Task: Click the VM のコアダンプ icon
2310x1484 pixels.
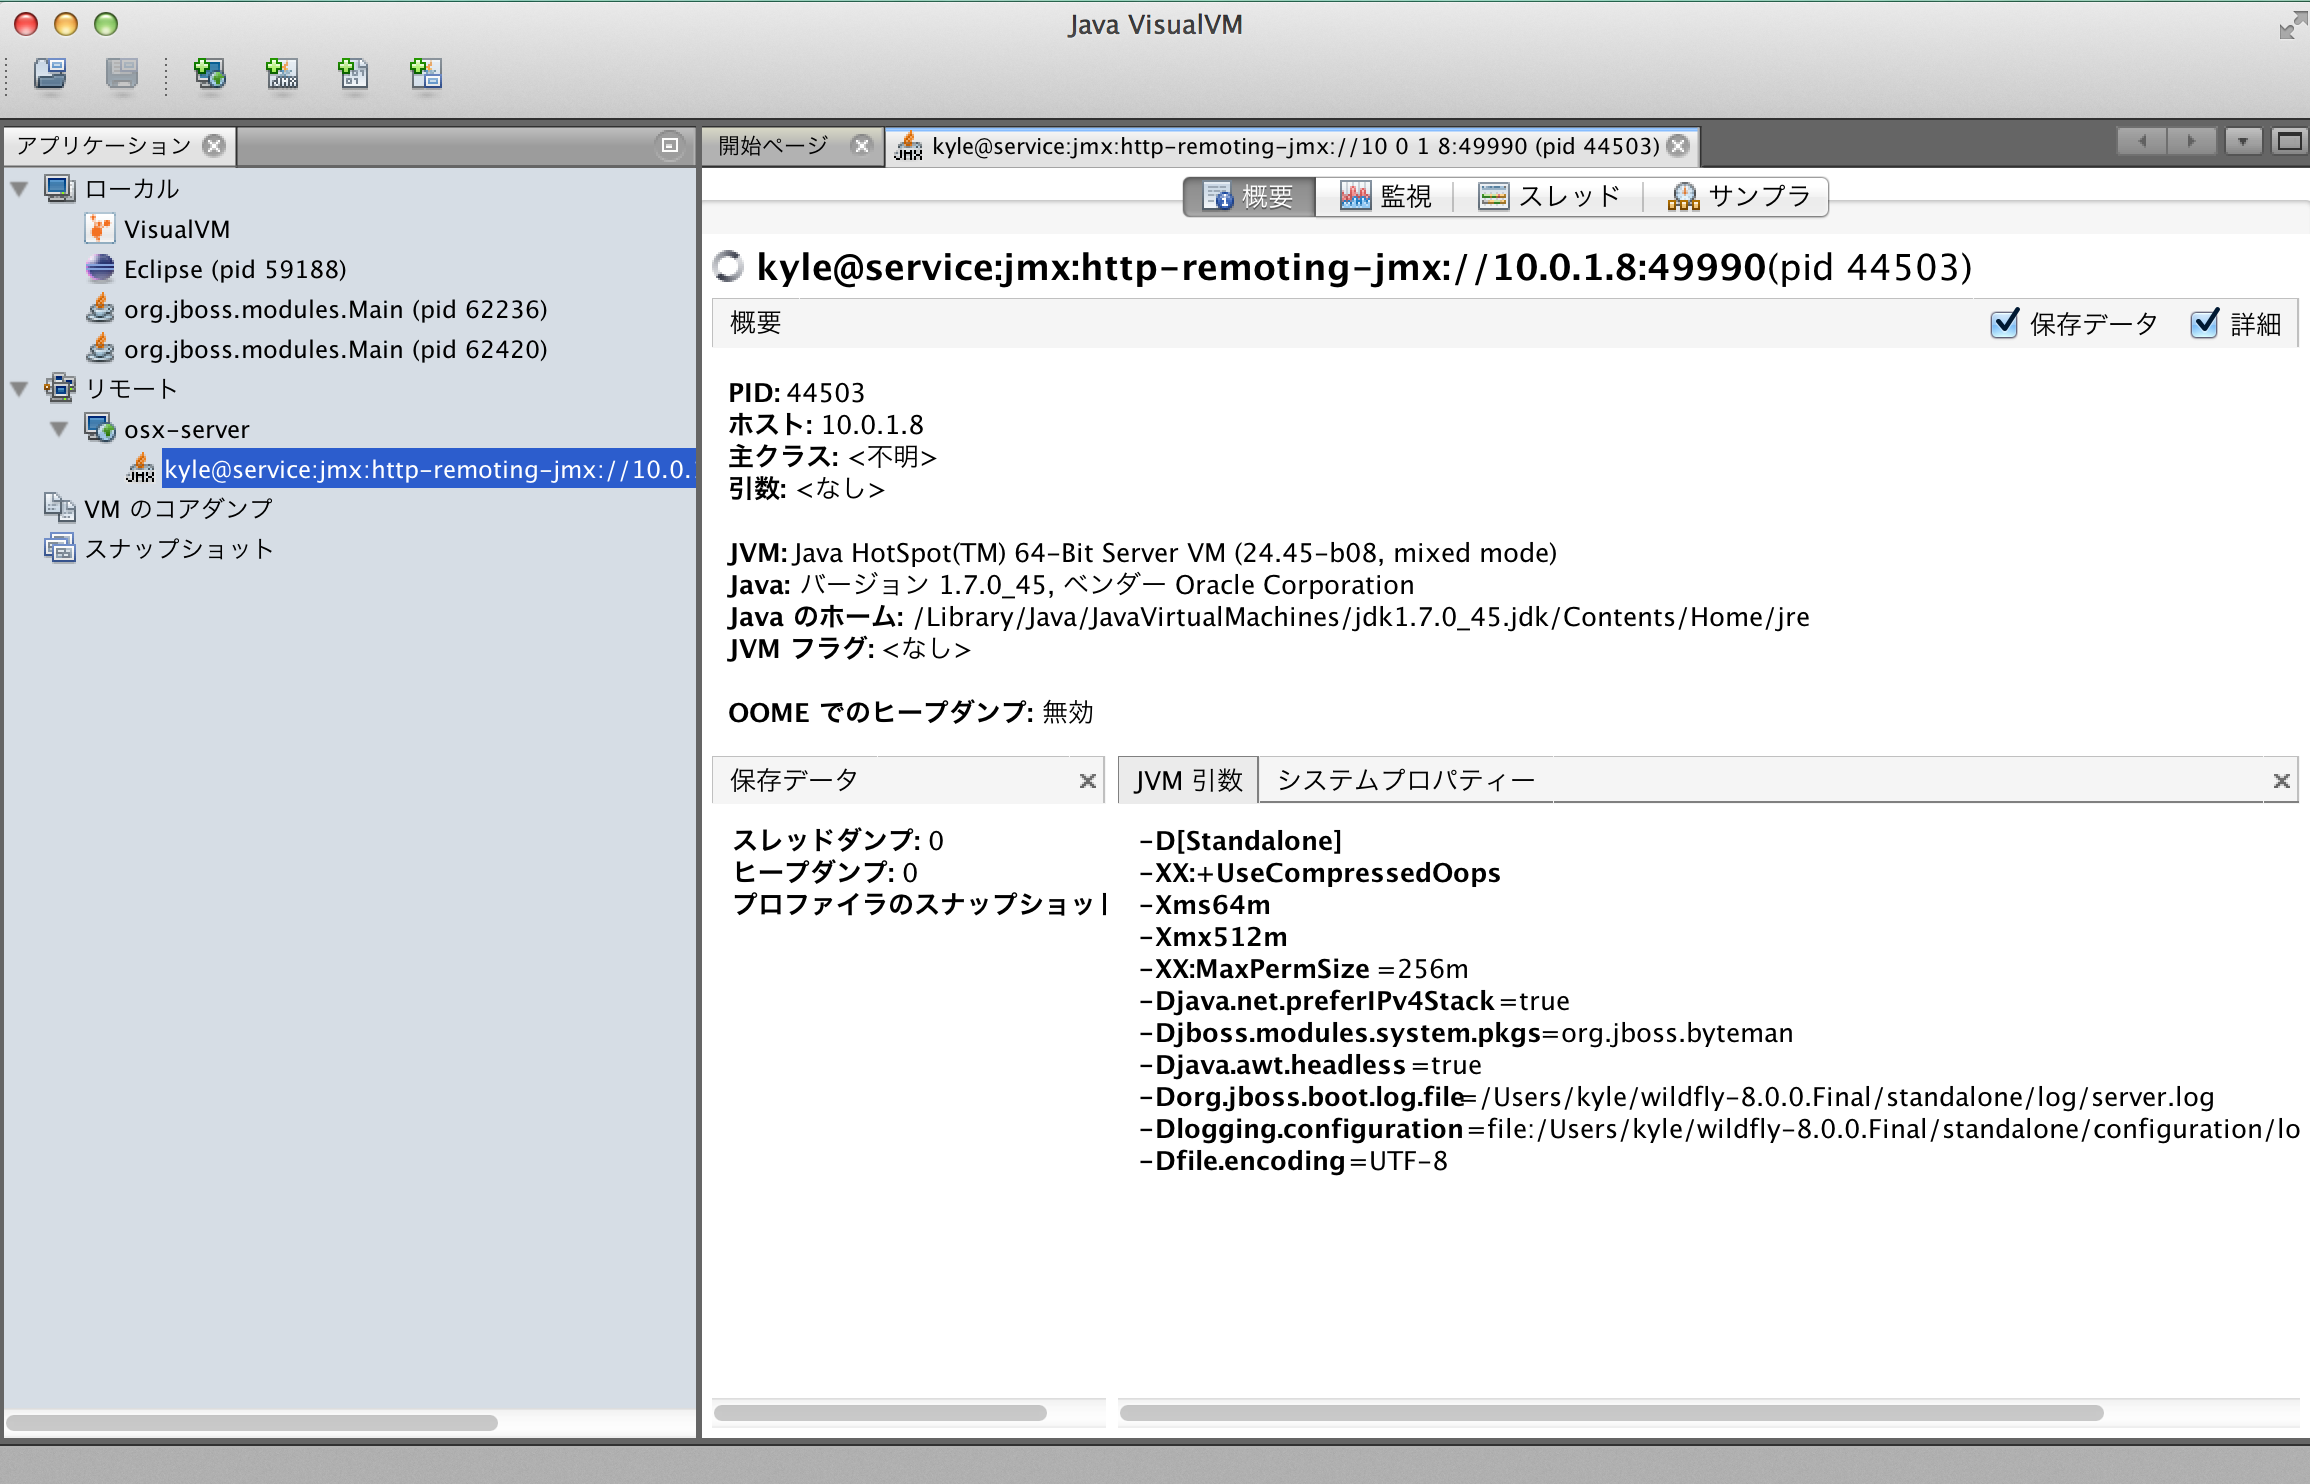Action: pyautogui.click(x=60, y=508)
